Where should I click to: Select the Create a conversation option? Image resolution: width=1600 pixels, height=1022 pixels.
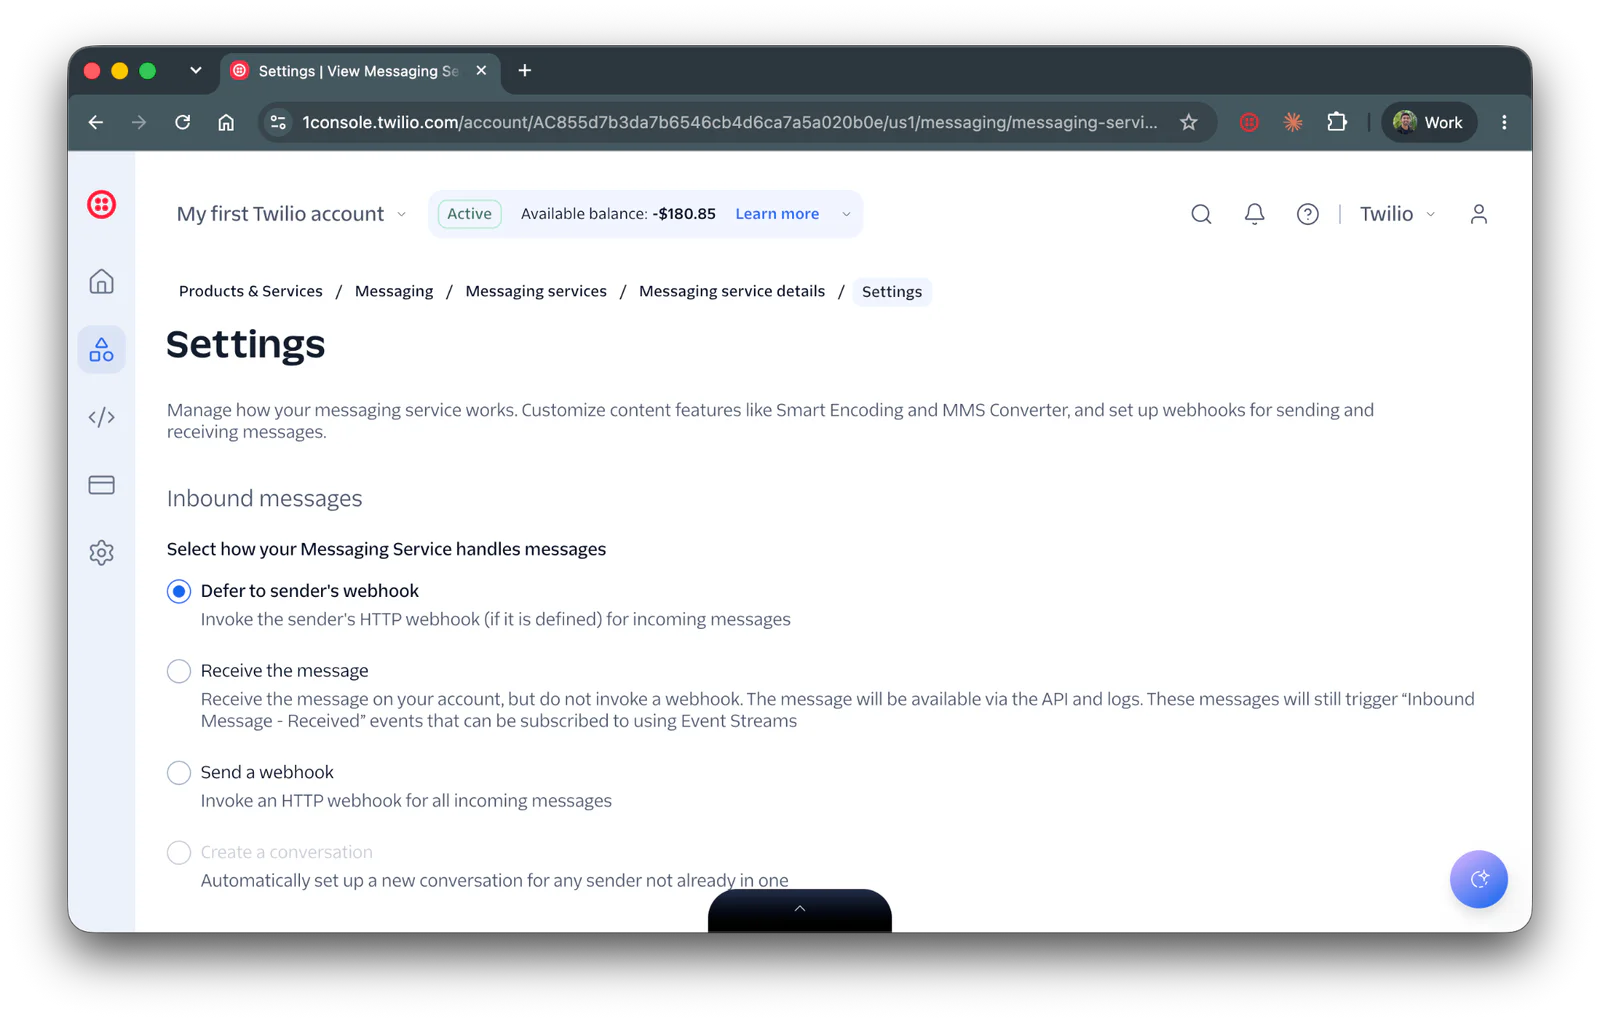coord(179,853)
